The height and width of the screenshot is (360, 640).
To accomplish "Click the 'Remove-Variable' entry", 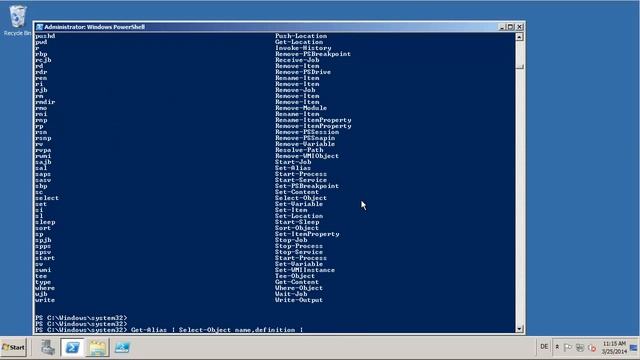I will (305, 144).
